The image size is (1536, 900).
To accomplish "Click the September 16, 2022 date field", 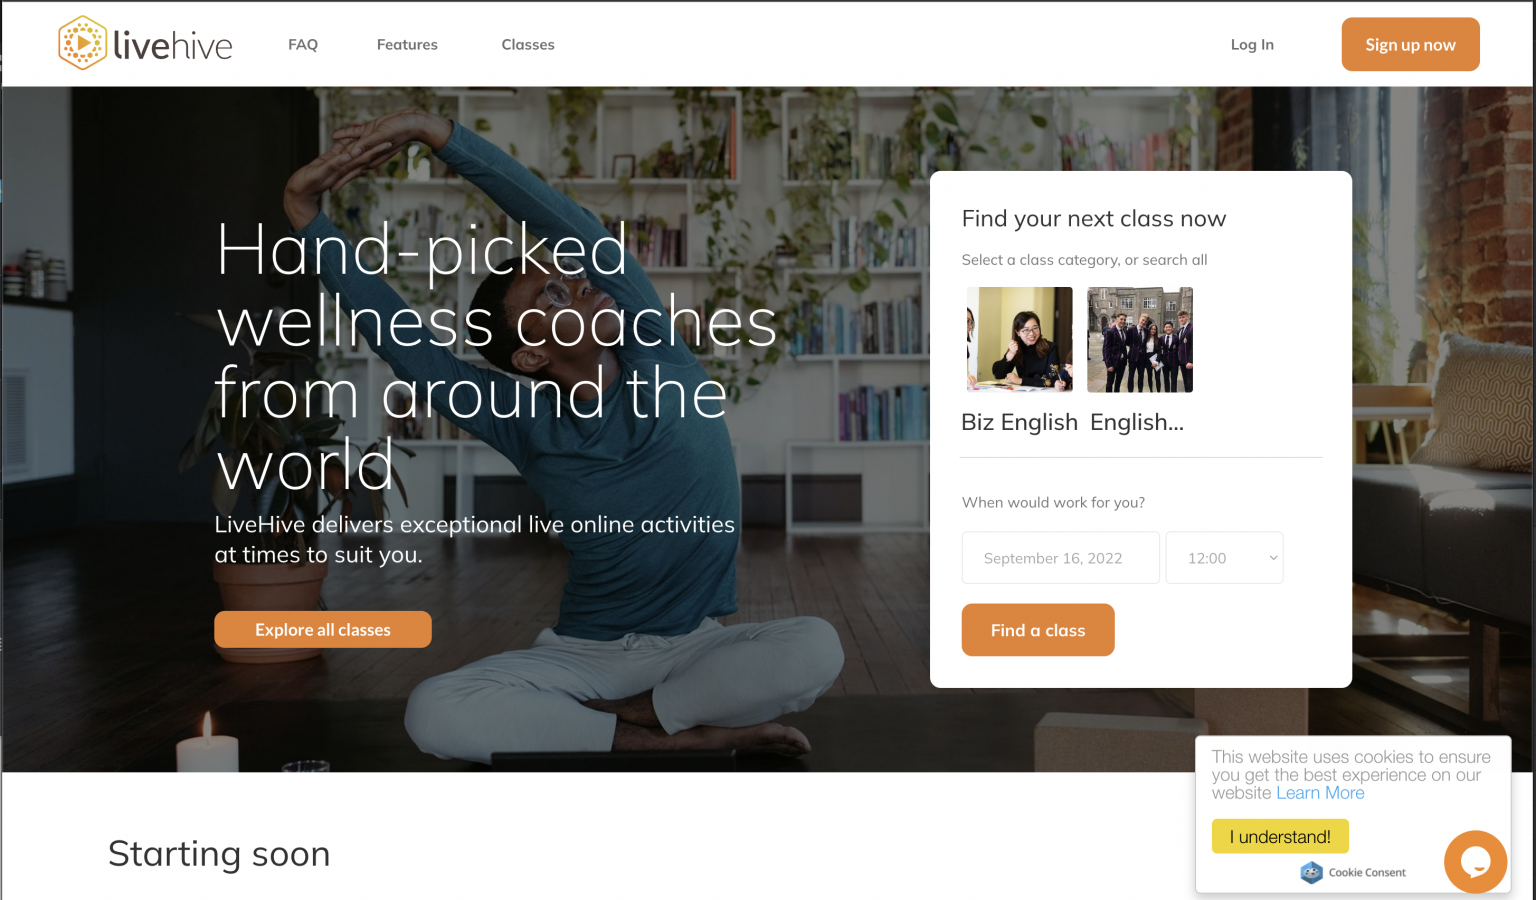I will click(x=1060, y=558).
